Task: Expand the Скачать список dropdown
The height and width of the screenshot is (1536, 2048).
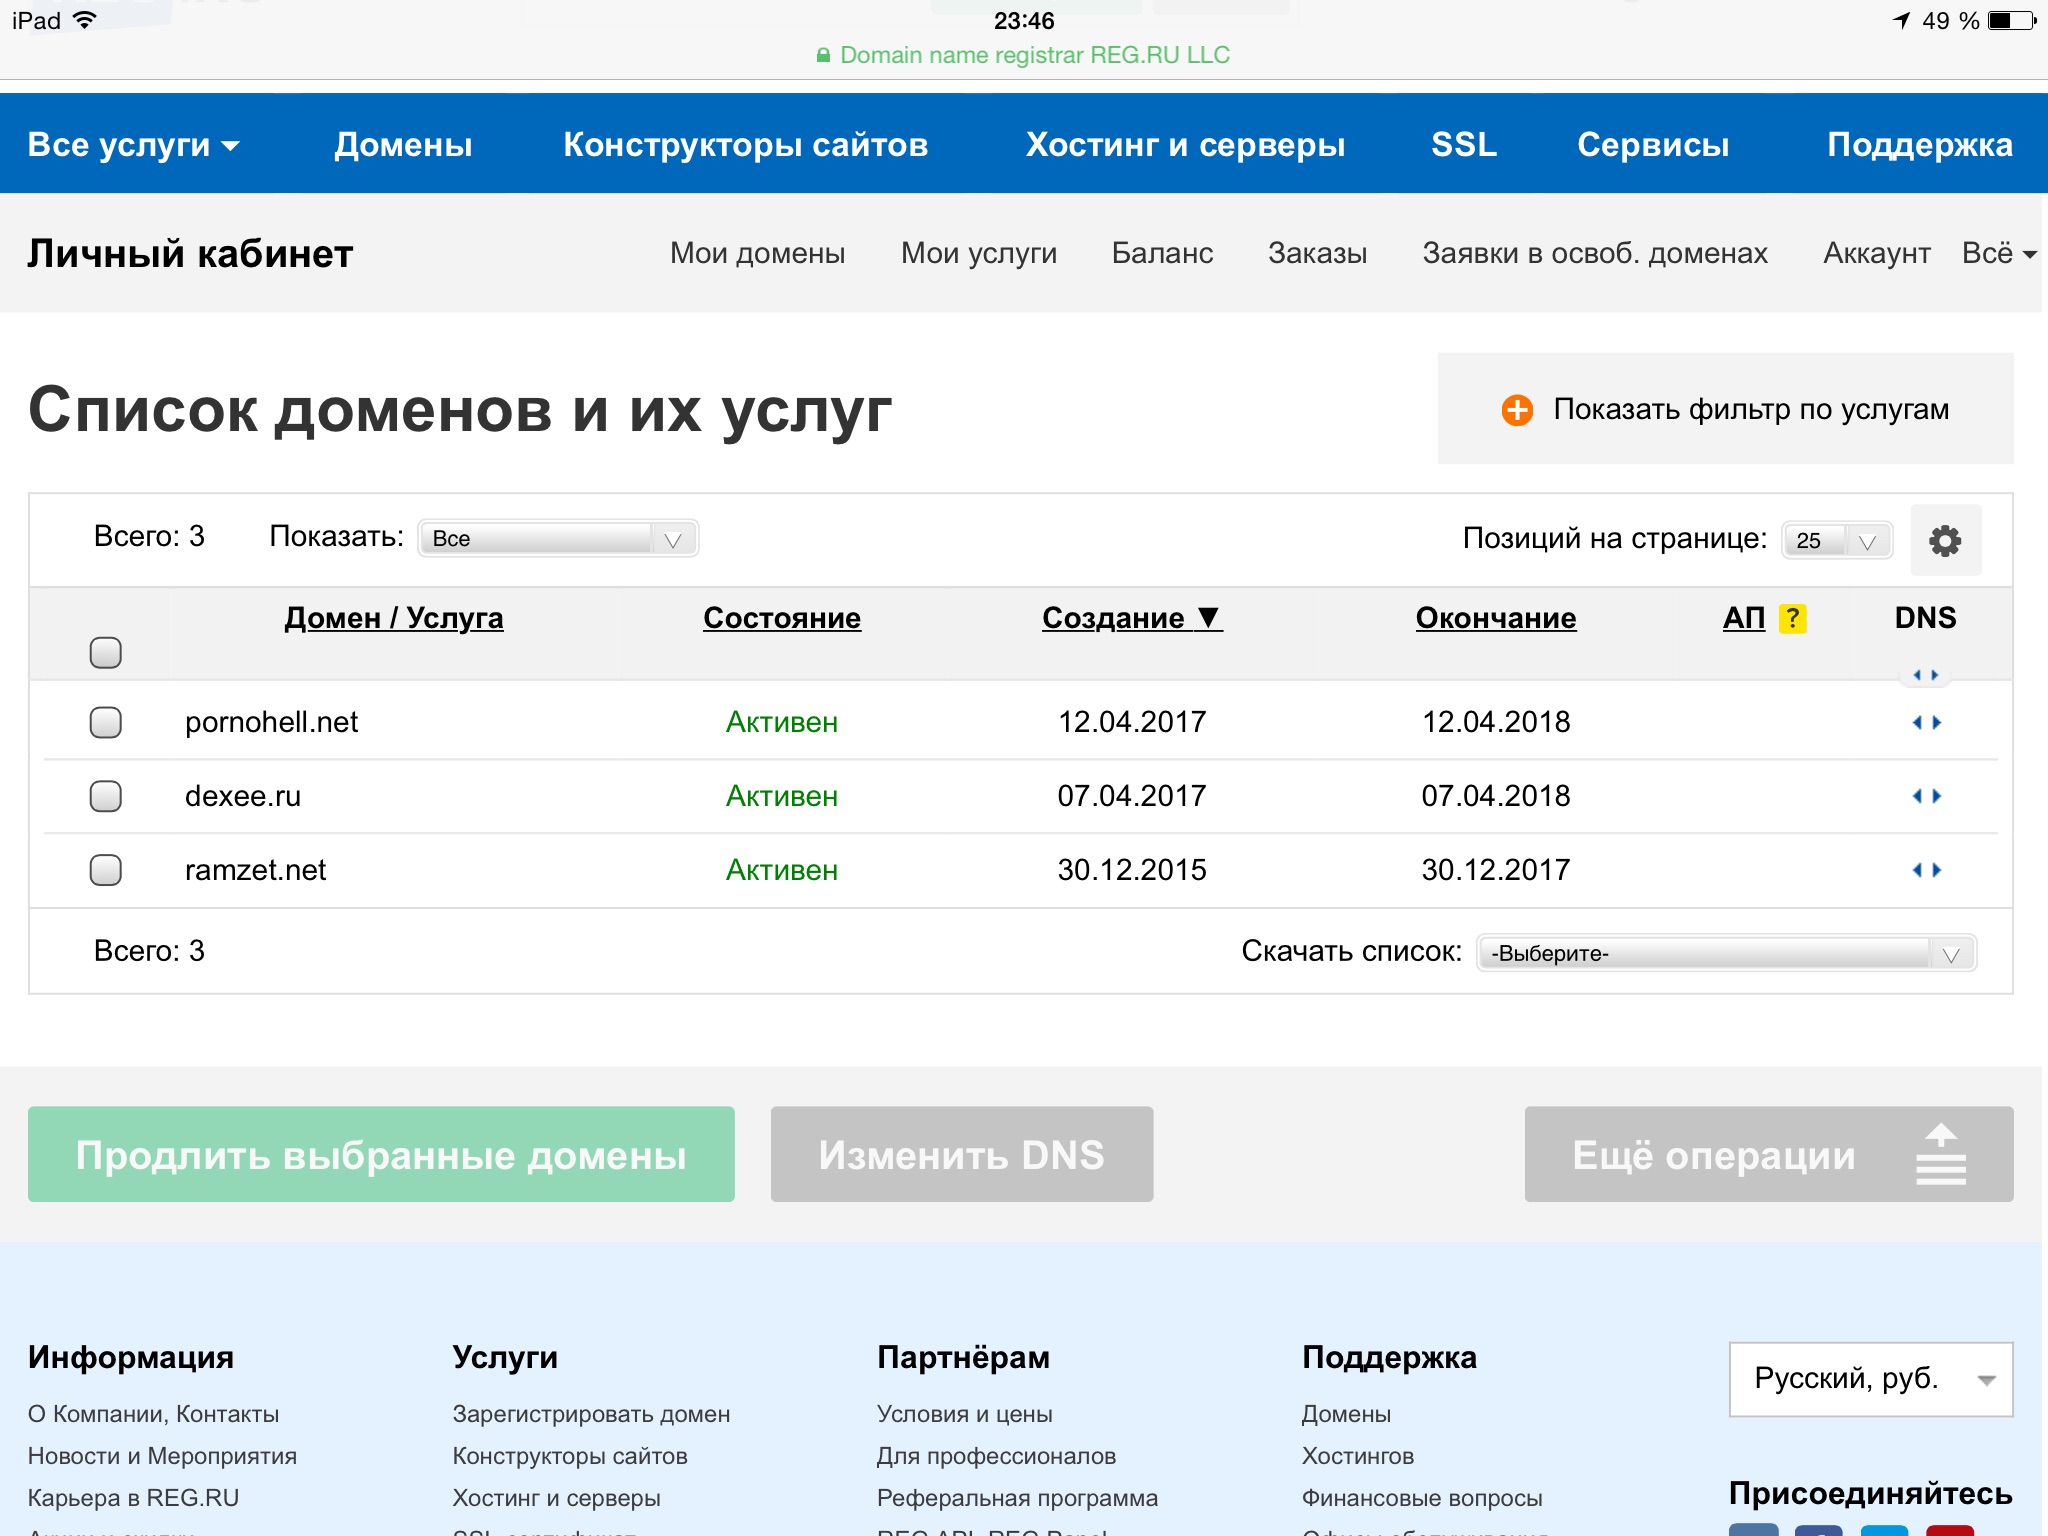Action: pos(1726,953)
